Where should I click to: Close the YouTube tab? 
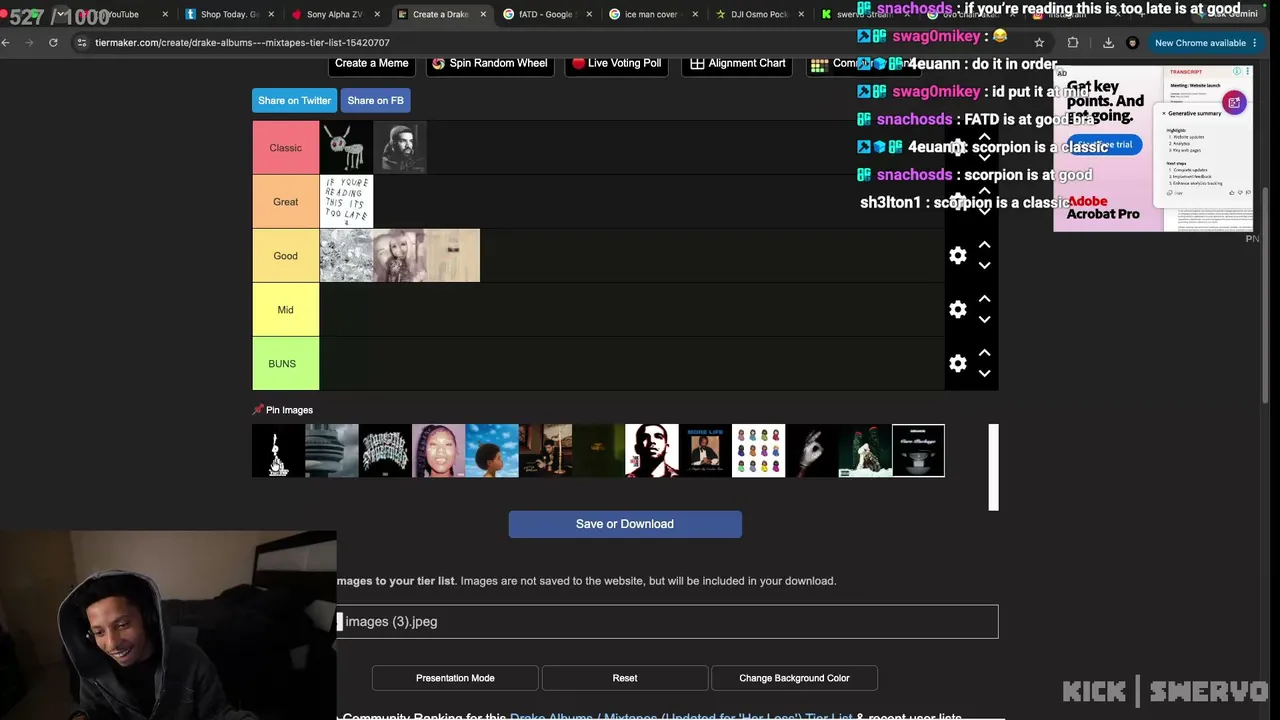pos(164,15)
